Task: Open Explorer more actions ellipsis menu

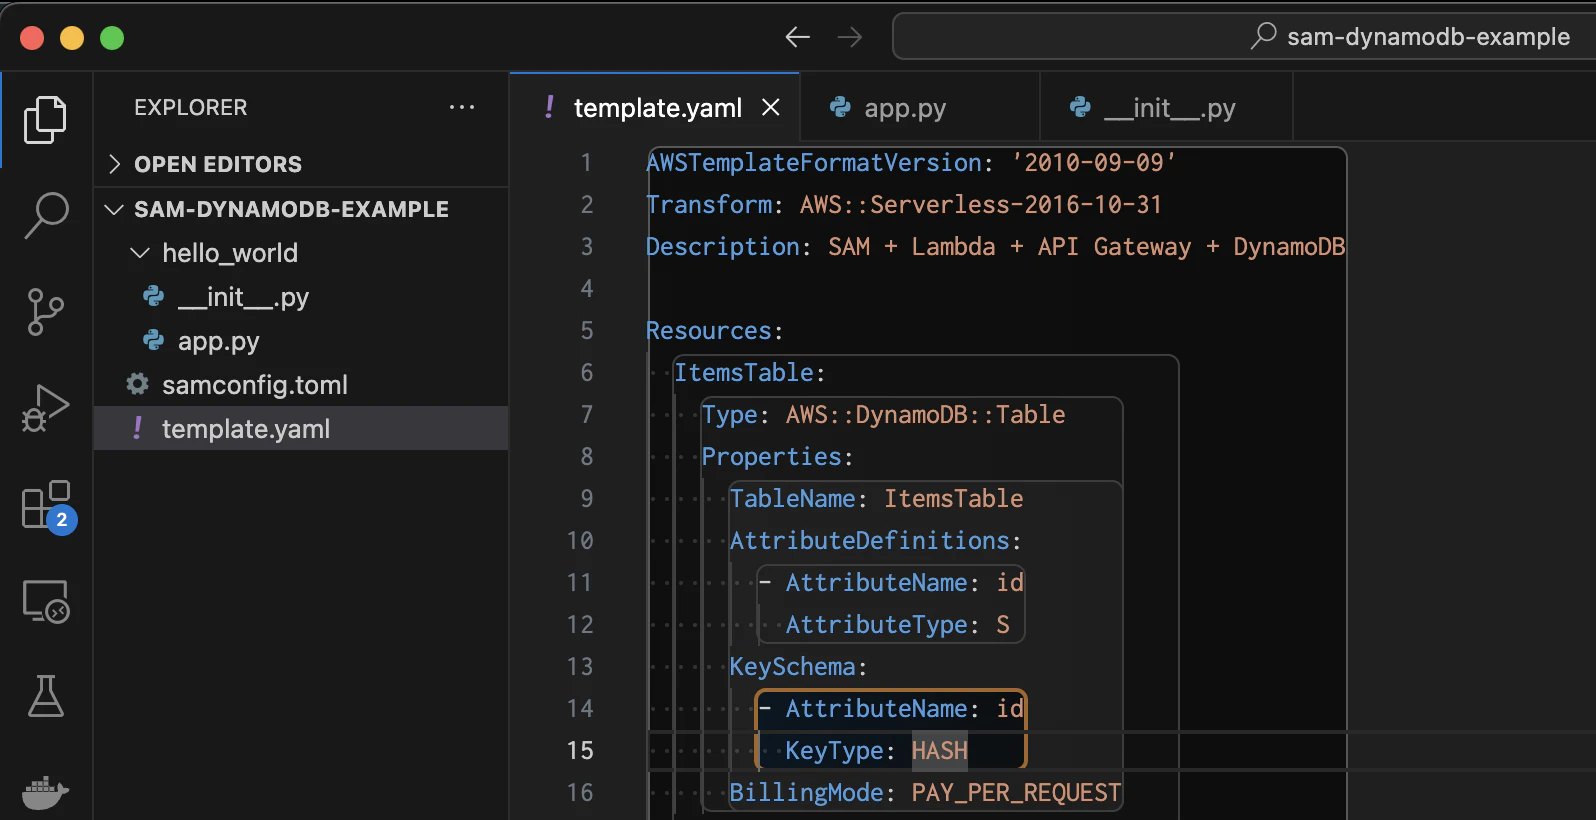Action: pyautogui.click(x=462, y=107)
